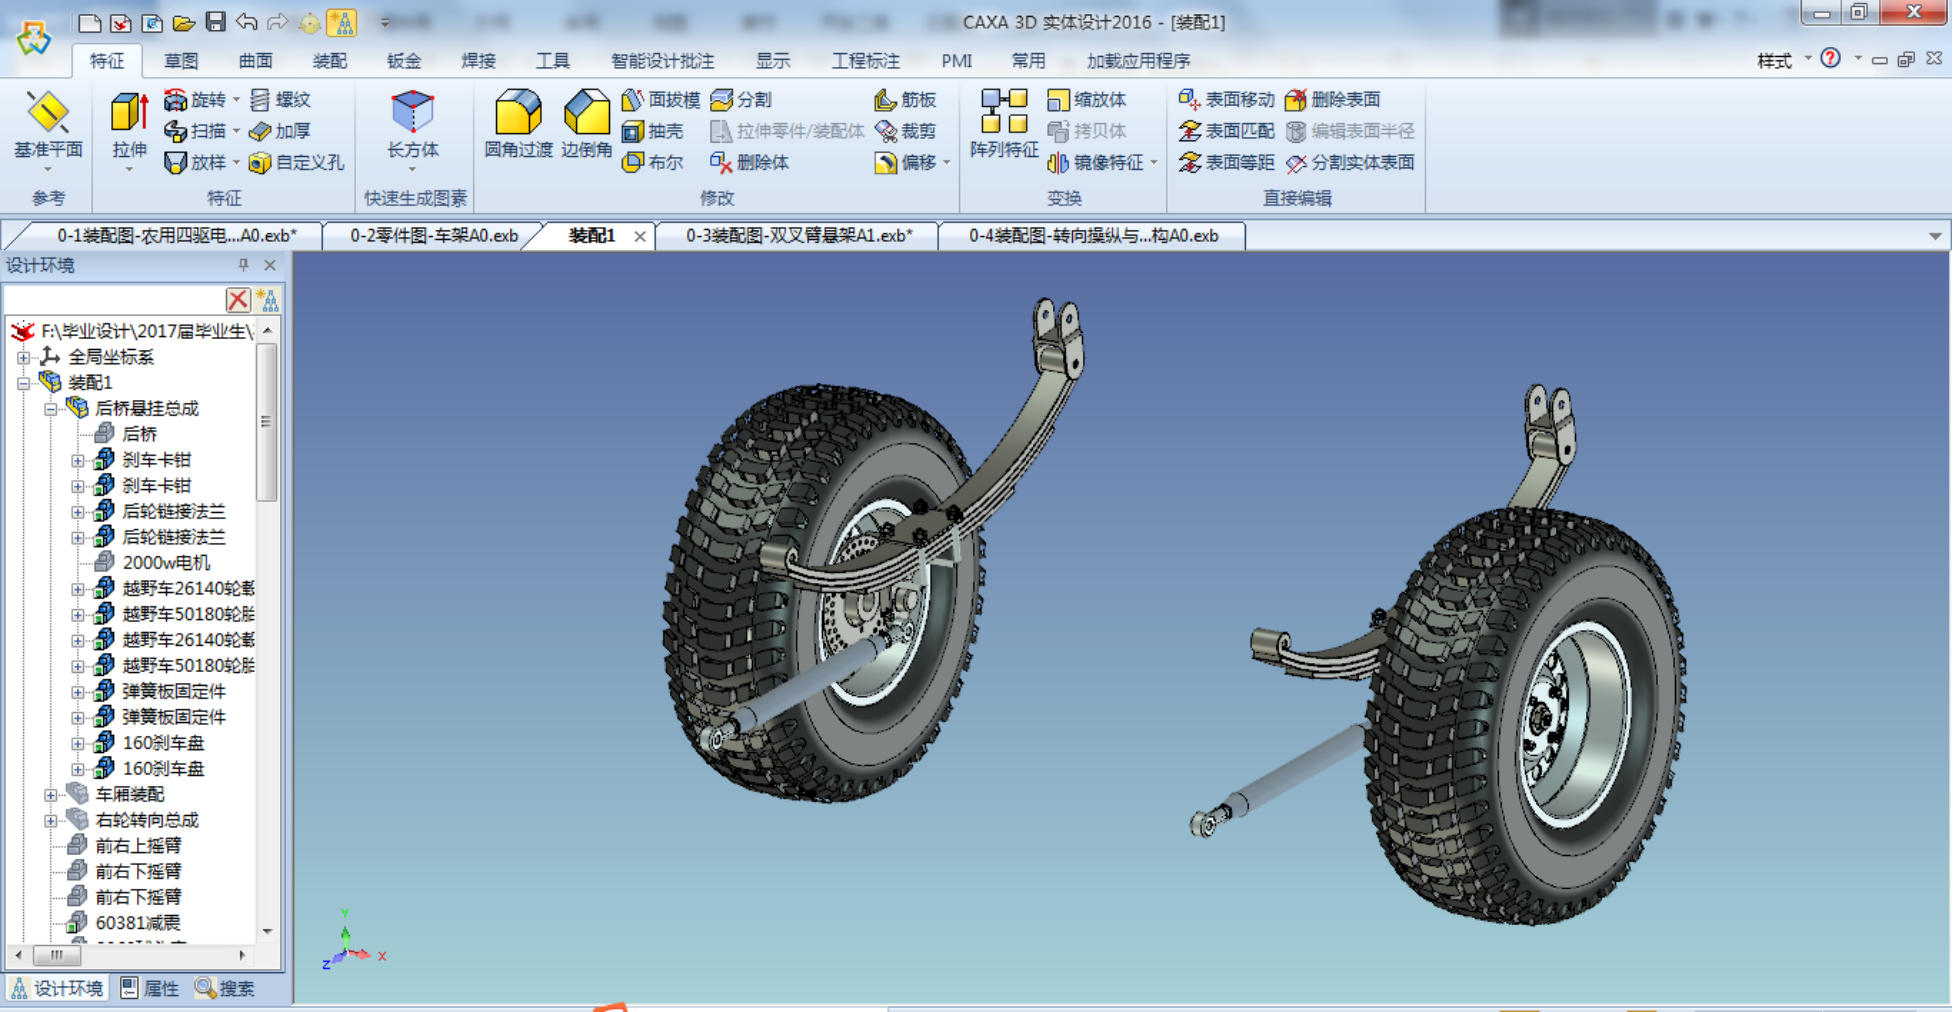Open the 自定义孔 custom hole tool
The image size is (1953, 1012).
(x=297, y=163)
